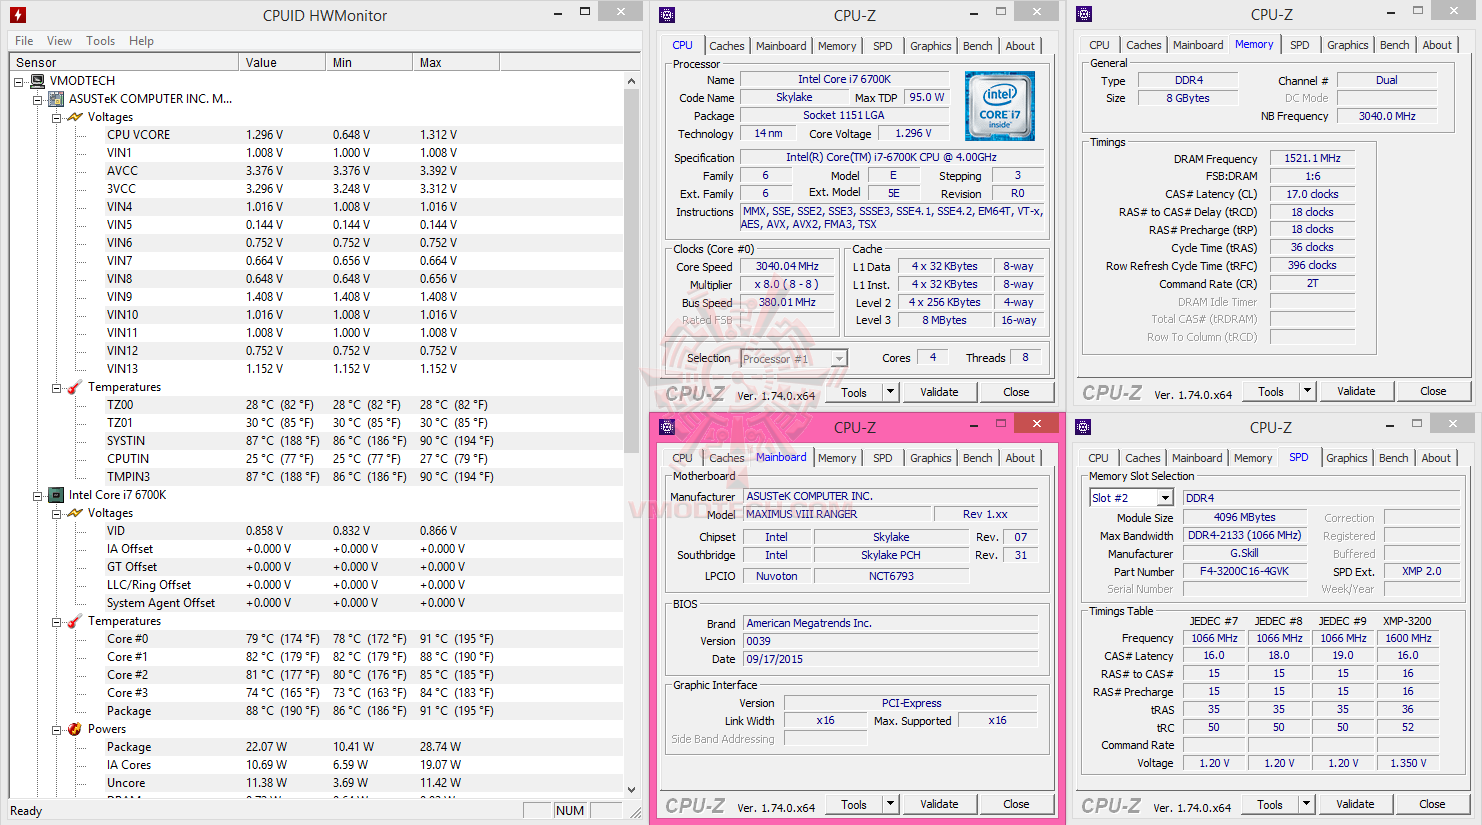Open the Tools menu in HWMonitor
This screenshot has height=825, width=1482.
click(100, 41)
